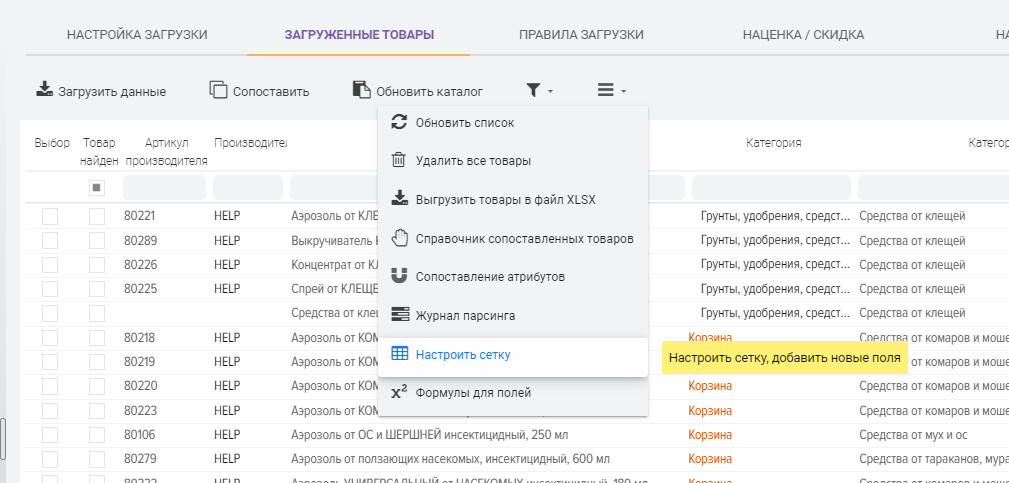1009x483 pixels.
Task: Click the Категория column filter field
Action: point(771,188)
